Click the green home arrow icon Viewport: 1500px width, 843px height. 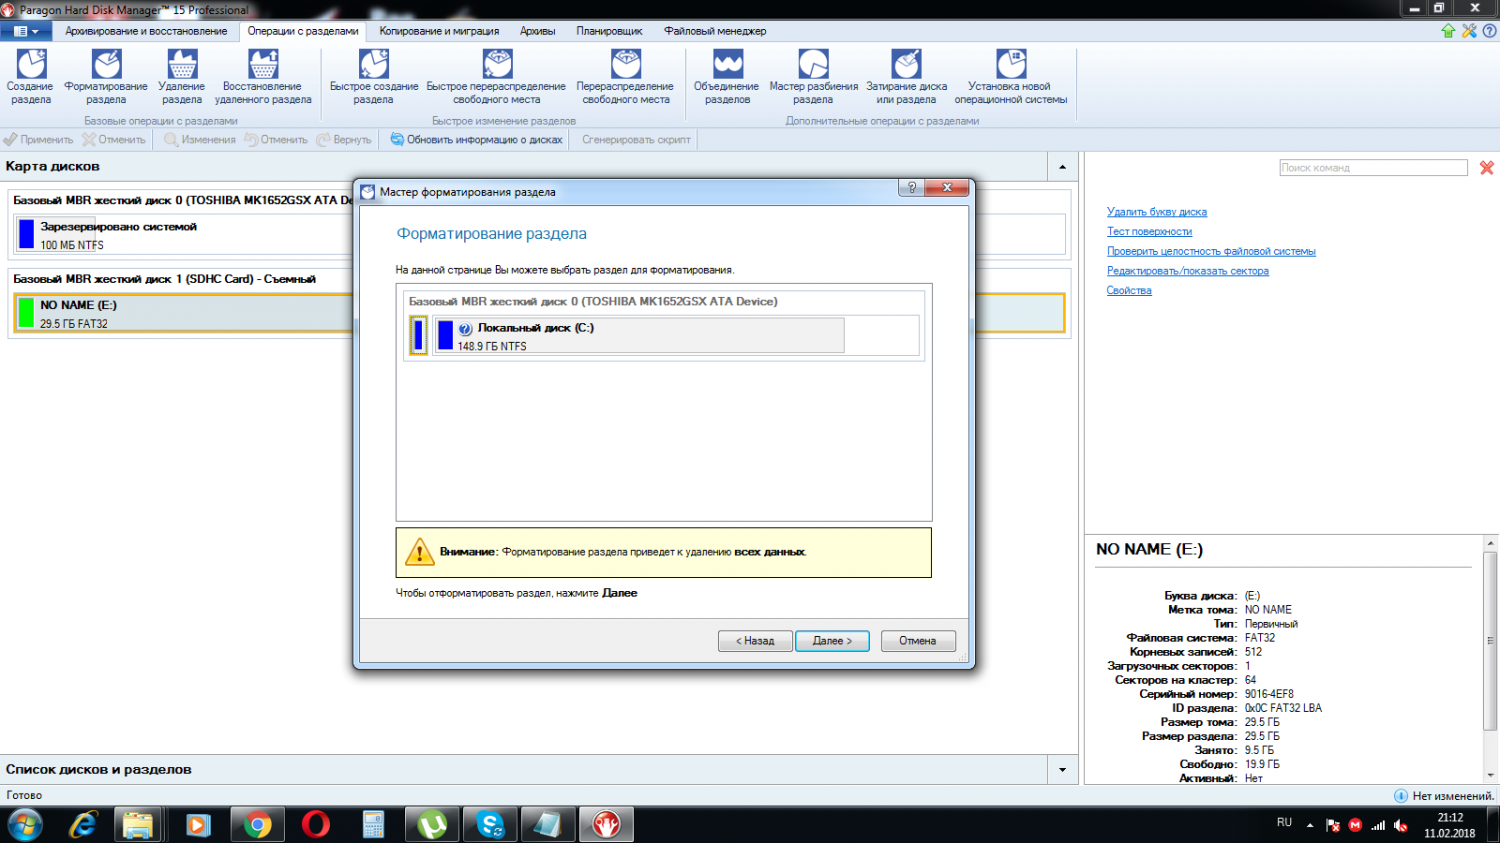[x=1448, y=31]
